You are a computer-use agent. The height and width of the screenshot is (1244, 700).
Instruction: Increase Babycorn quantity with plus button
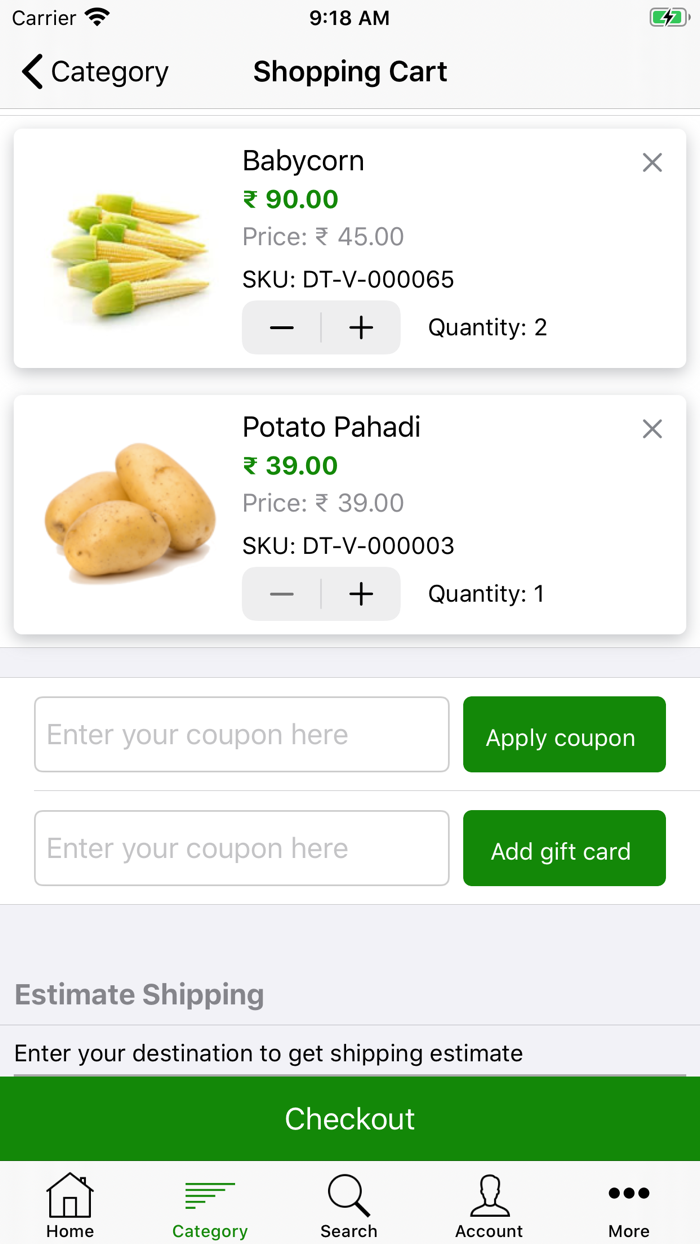pos(361,328)
